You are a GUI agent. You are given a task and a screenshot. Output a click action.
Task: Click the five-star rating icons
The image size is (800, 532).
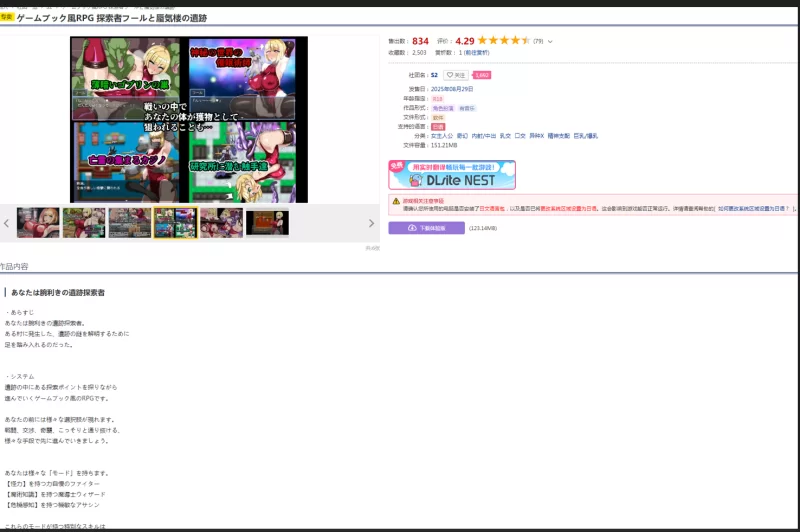[504, 40]
